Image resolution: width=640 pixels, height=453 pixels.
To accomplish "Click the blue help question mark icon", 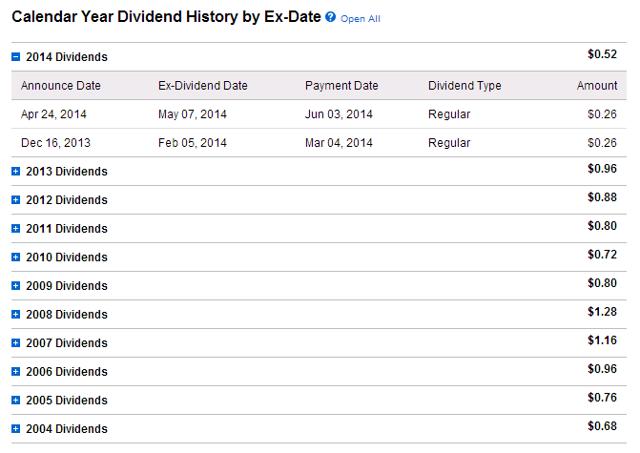I will pos(330,17).
